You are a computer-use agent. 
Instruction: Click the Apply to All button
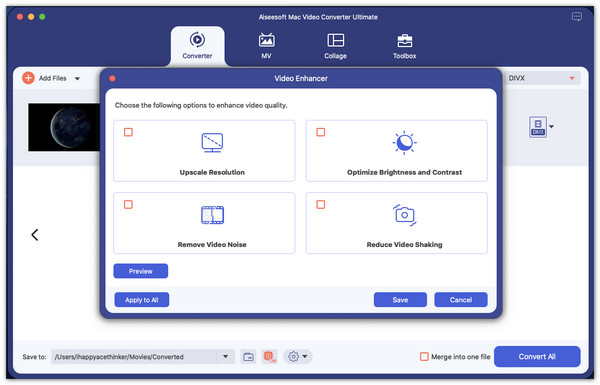(x=142, y=300)
